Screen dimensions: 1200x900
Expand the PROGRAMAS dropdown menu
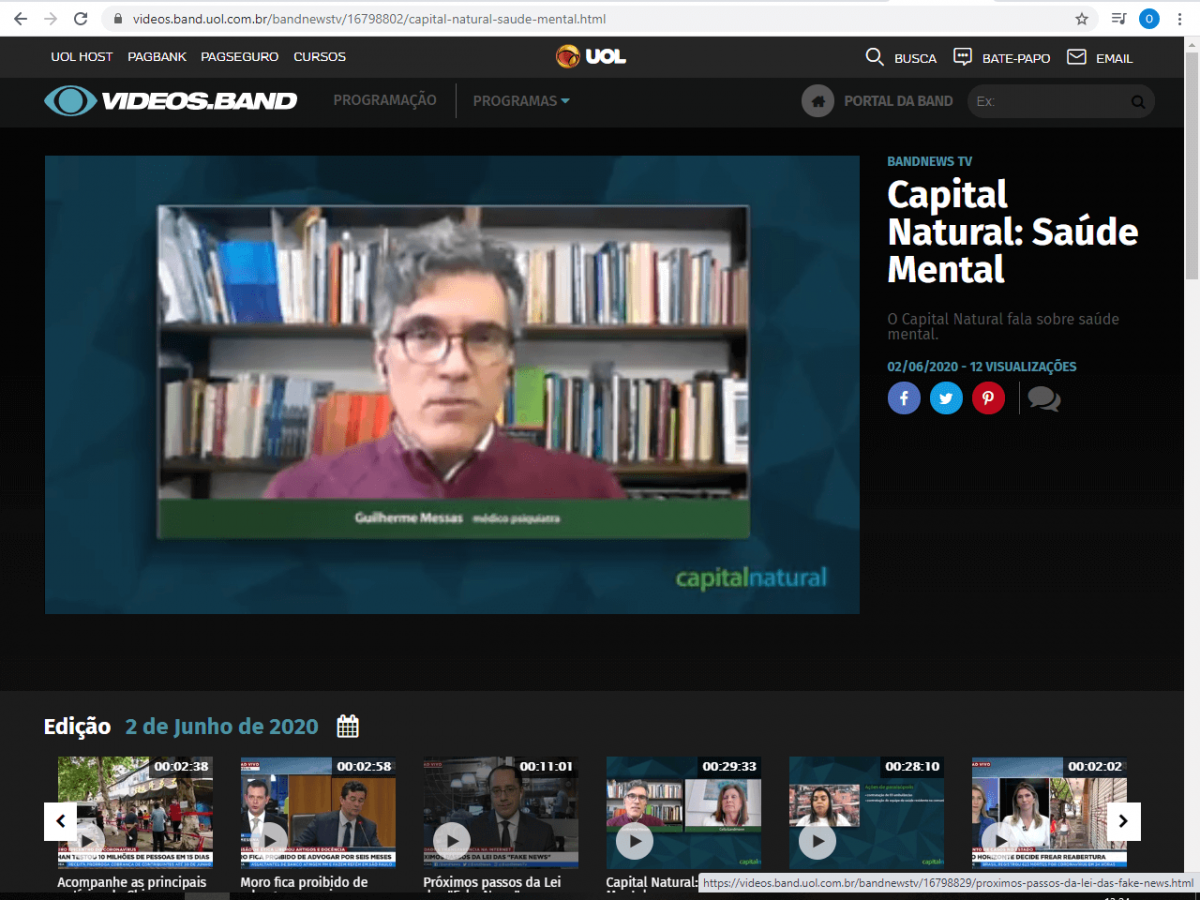tap(521, 101)
